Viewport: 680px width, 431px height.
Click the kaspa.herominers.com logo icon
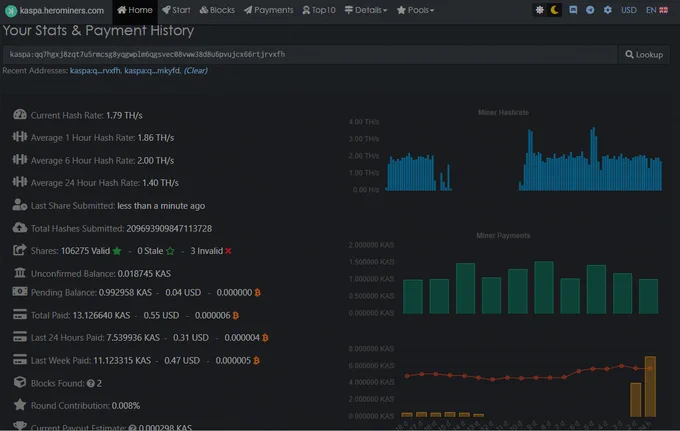(x=11, y=10)
